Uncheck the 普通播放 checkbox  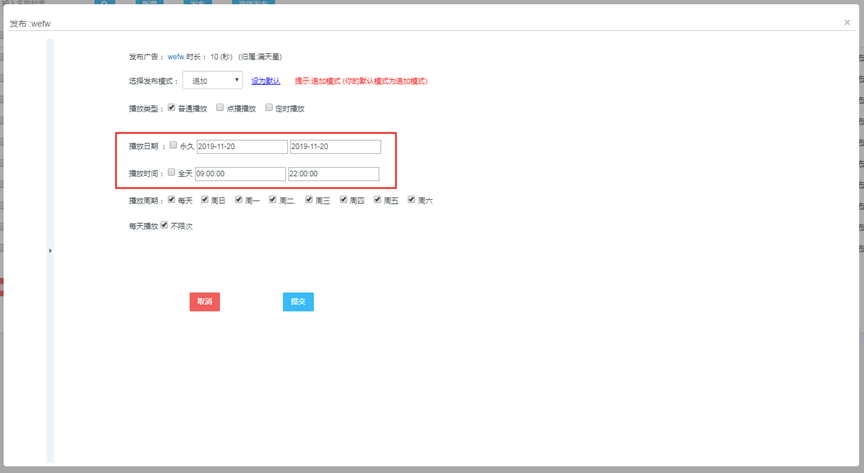click(x=172, y=108)
